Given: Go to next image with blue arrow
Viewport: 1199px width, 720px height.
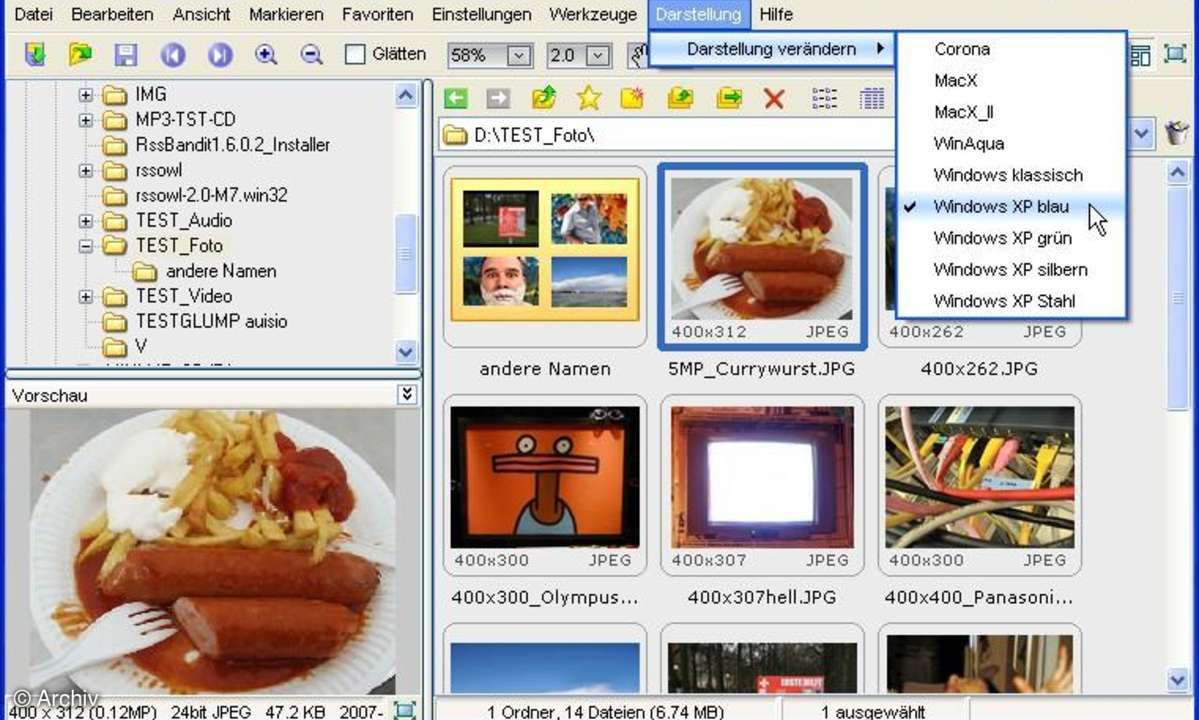Looking at the screenshot, I should pos(219,54).
